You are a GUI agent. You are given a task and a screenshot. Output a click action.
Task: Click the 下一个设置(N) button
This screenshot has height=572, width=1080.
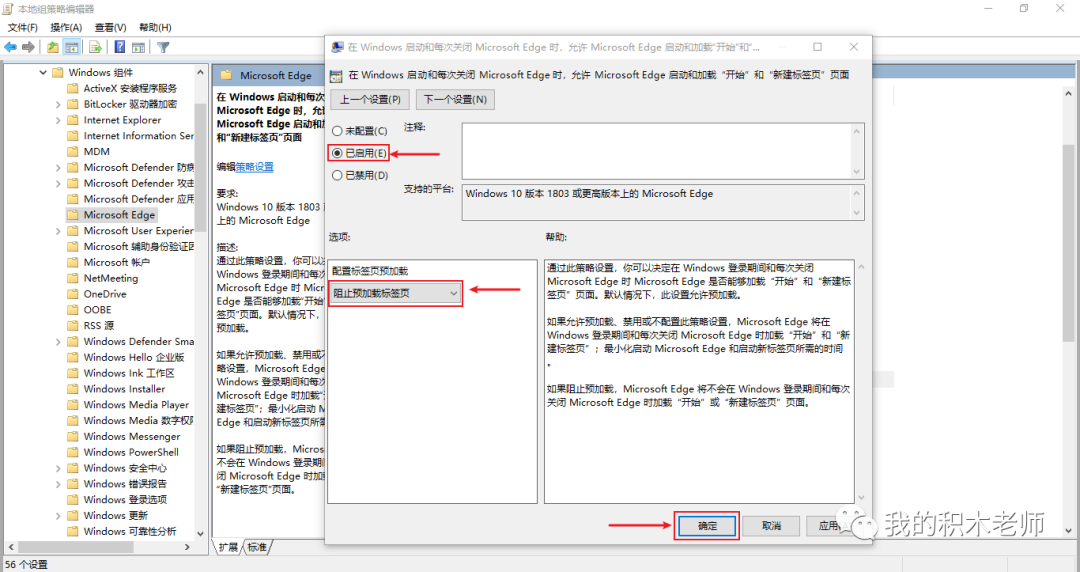point(455,99)
